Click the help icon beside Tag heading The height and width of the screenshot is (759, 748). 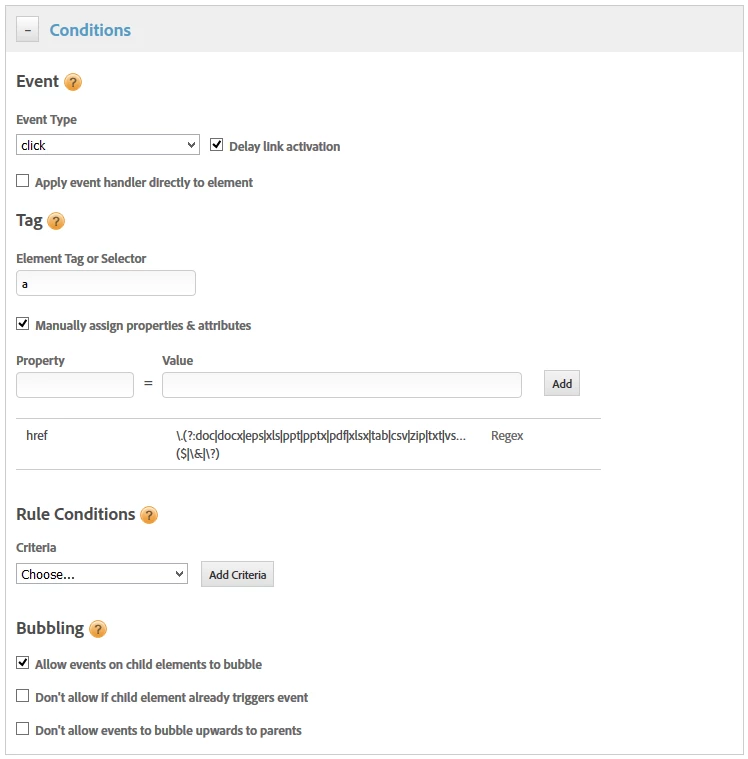(56, 221)
